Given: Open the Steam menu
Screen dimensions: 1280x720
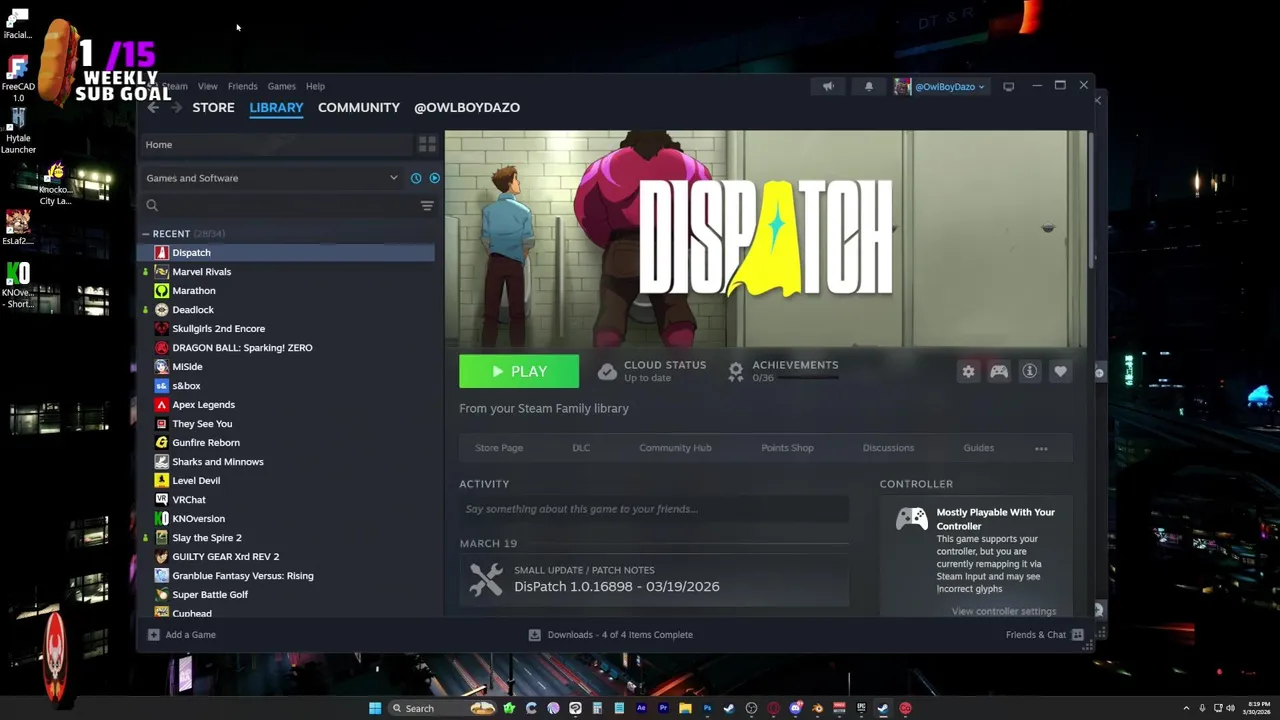Looking at the screenshot, I should pyautogui.click(x=175, y=86).
